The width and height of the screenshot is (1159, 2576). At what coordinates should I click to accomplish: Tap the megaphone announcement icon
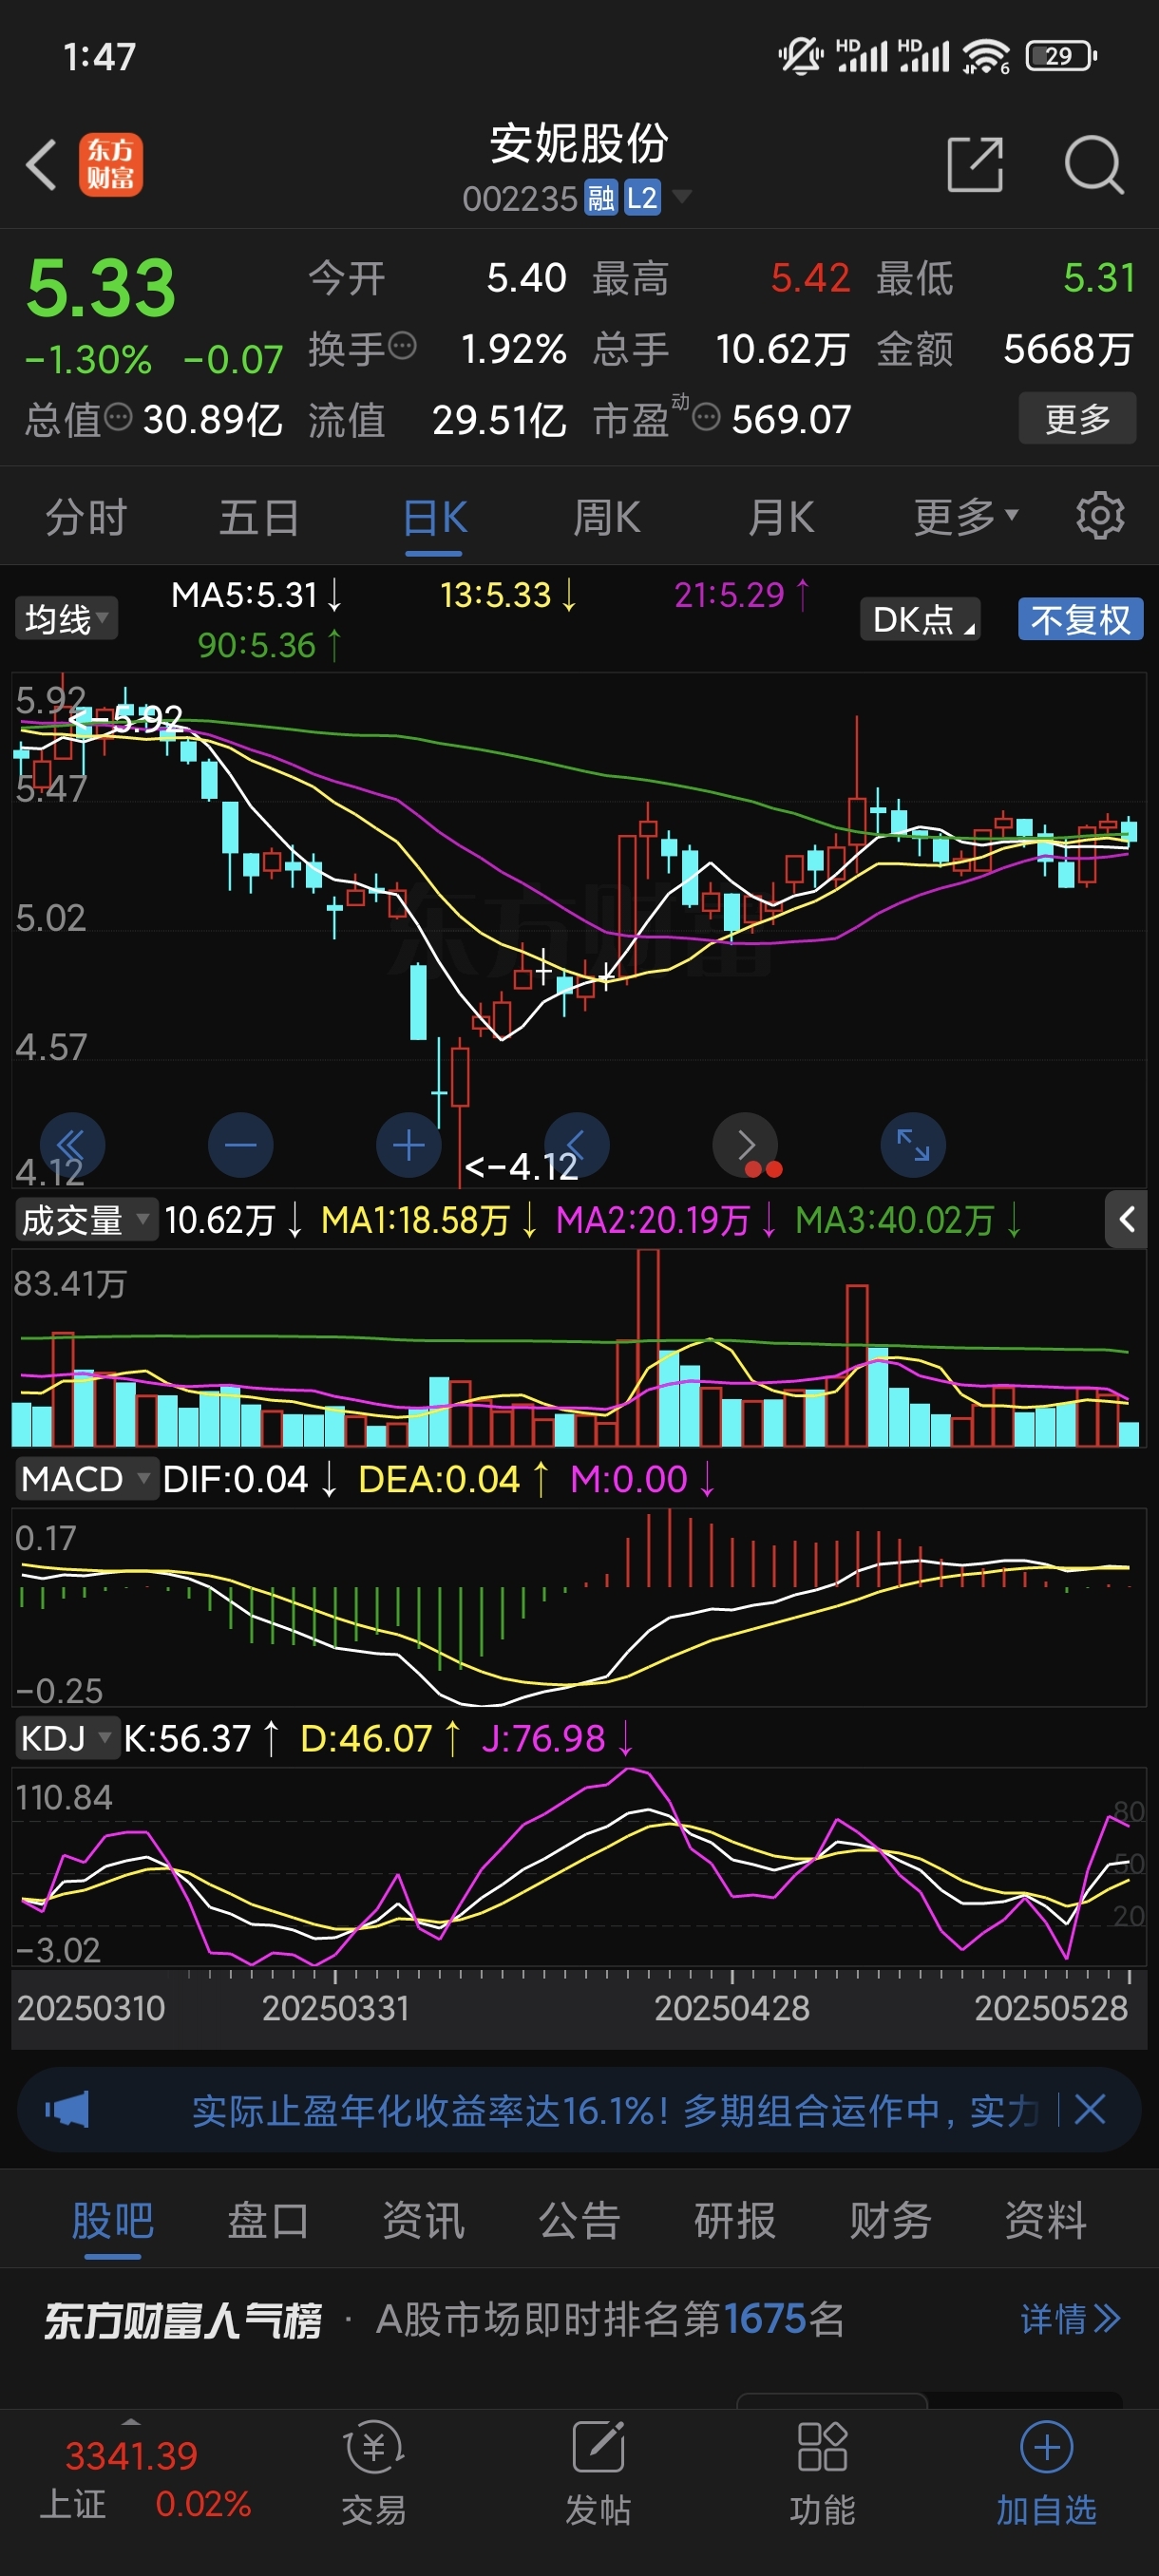pos(67,2110)
